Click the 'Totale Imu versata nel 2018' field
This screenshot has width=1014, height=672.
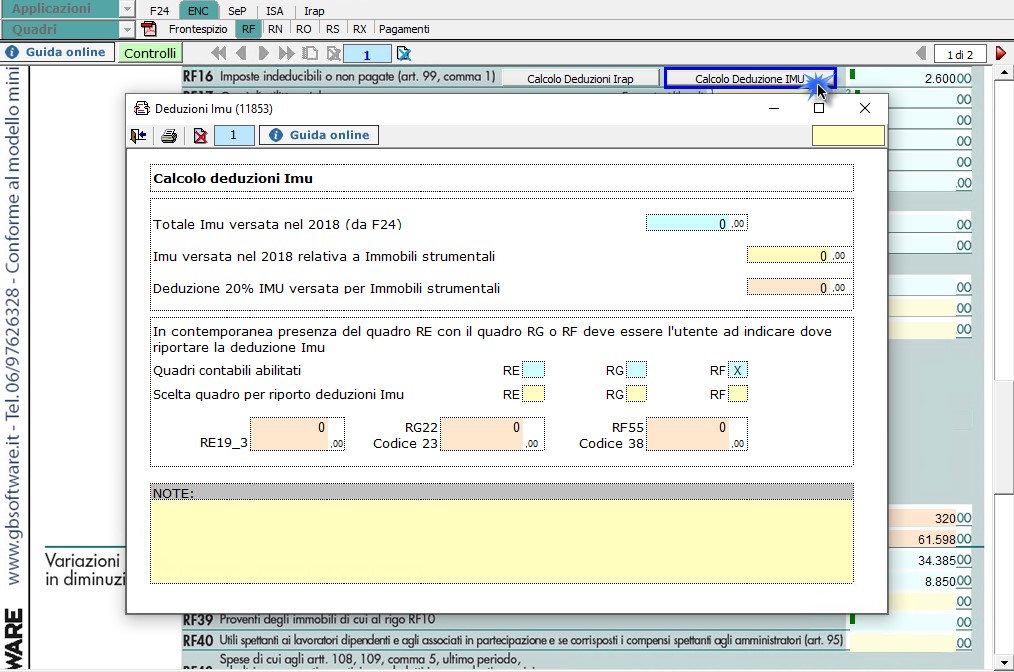696,223
